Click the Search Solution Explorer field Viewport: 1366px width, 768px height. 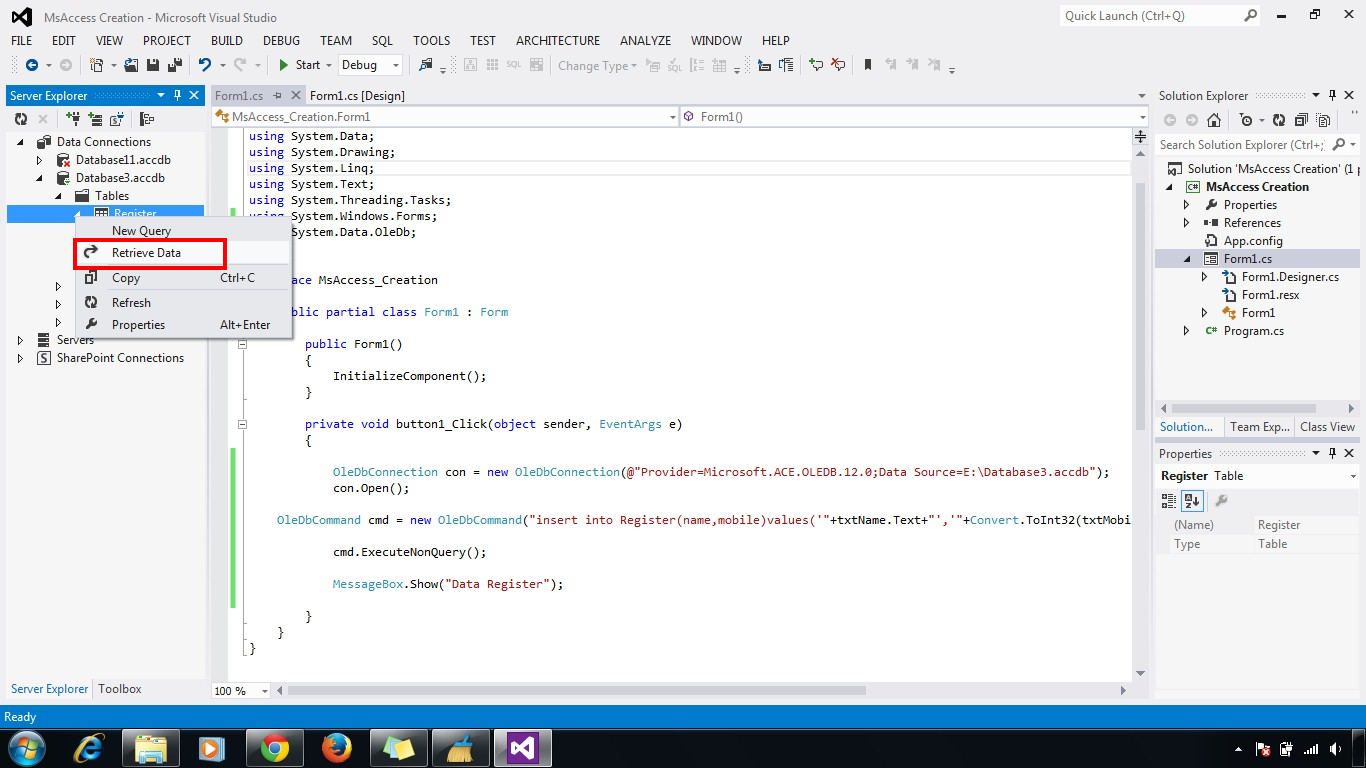(1257, 145)
